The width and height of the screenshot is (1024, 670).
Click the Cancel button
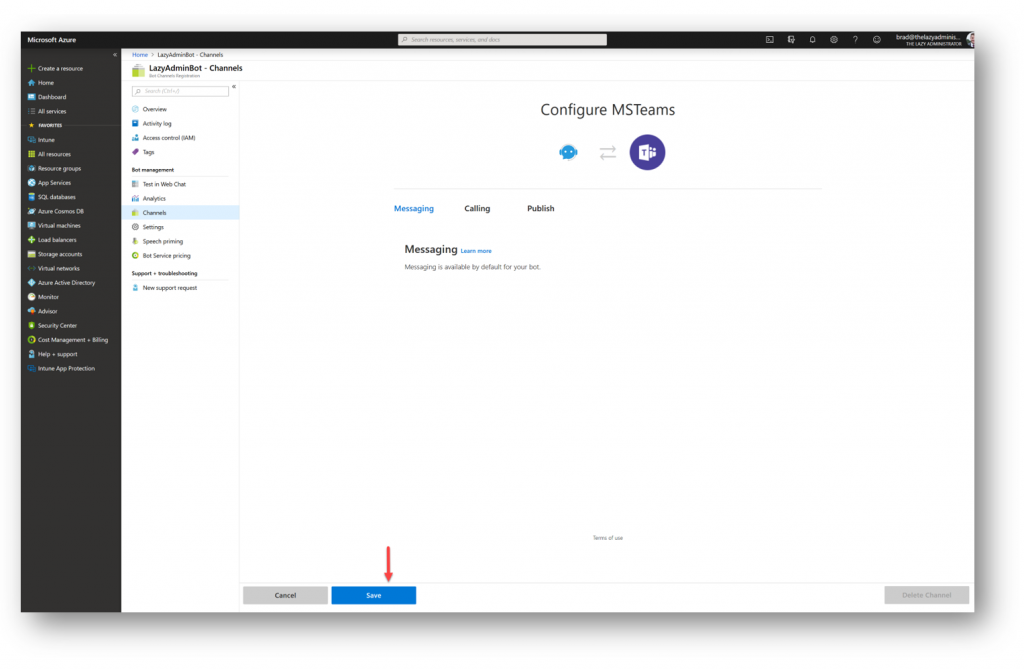pyautogui.click(x=285, y=596)
